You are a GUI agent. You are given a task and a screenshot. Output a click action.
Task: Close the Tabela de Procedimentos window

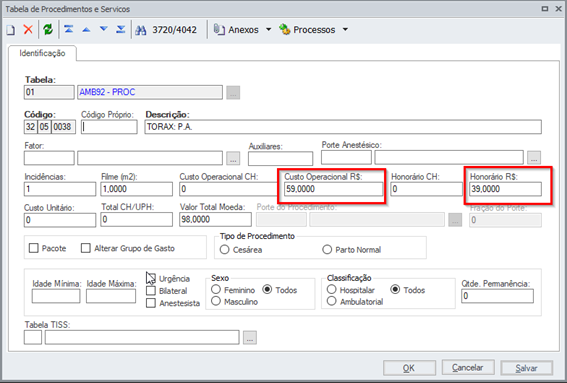pos(558,9)
